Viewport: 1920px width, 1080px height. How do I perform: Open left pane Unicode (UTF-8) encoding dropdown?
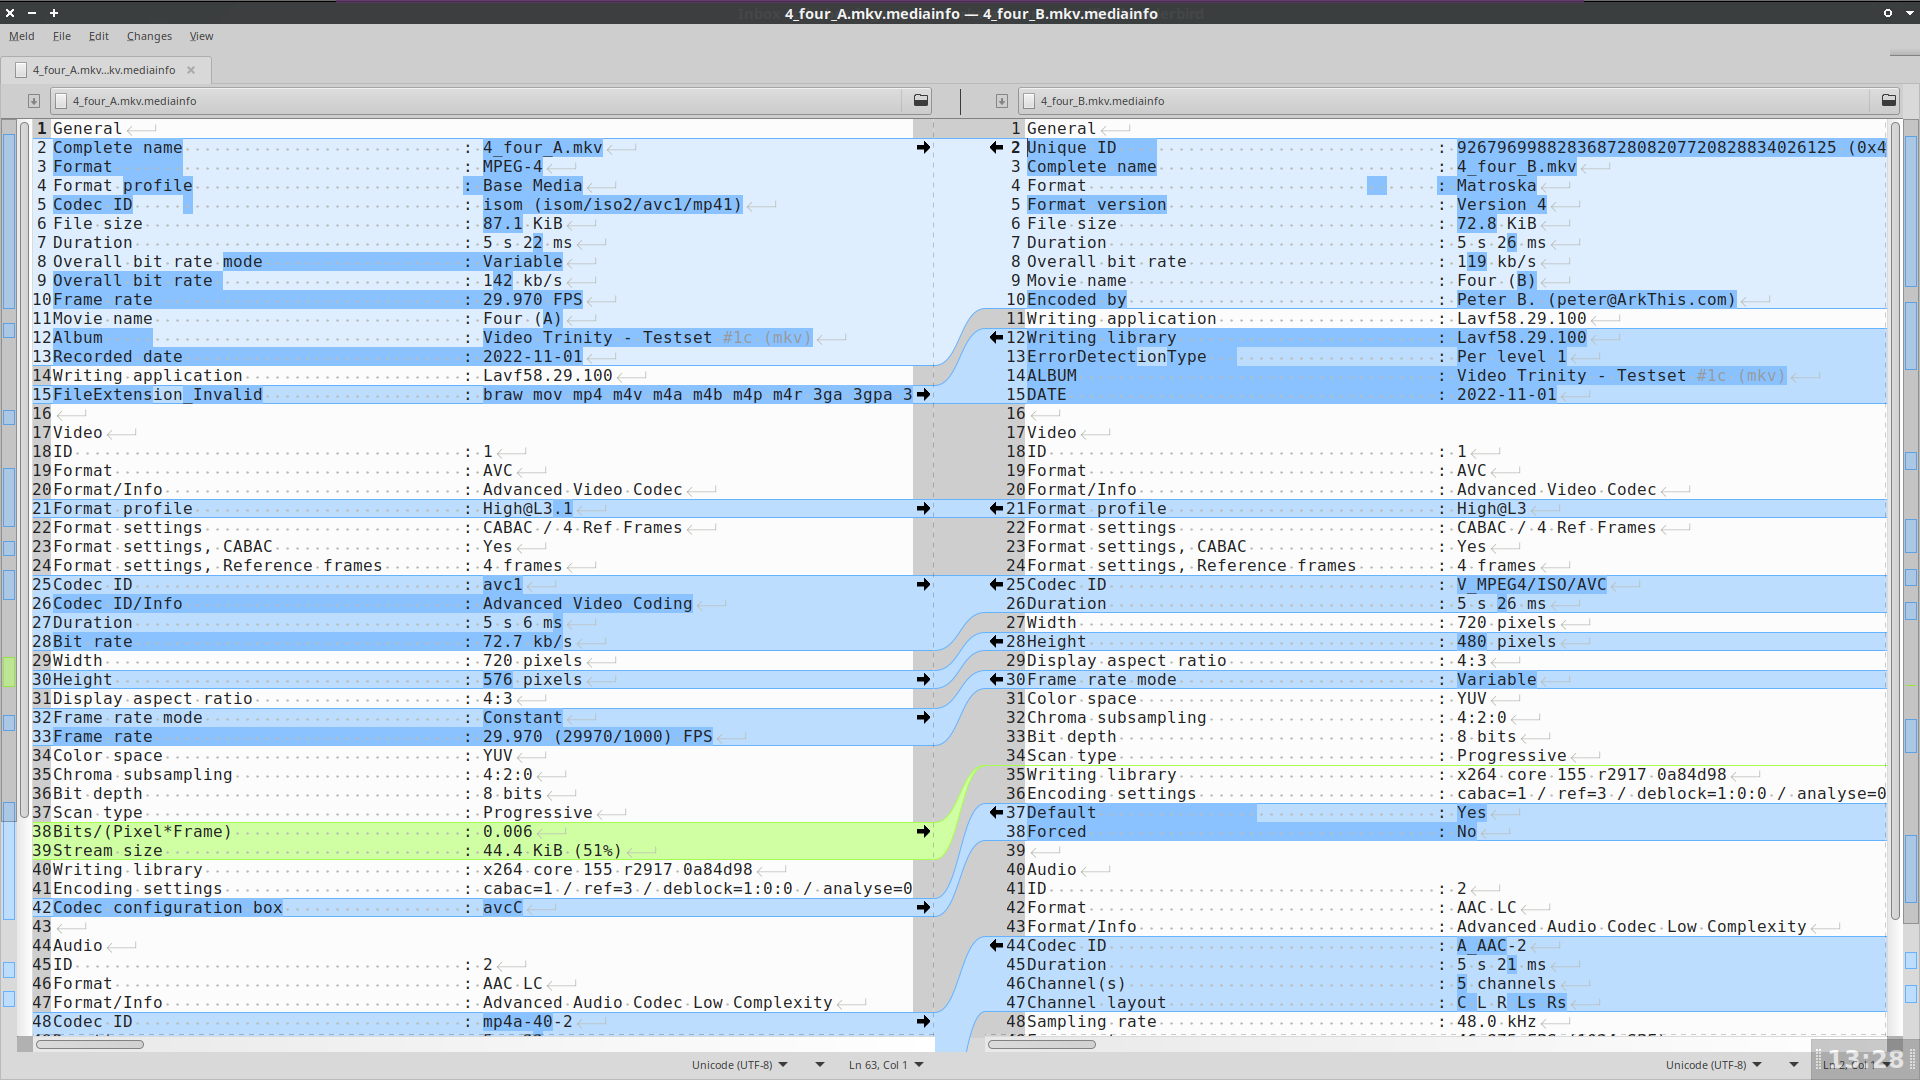coord(740,1065)
